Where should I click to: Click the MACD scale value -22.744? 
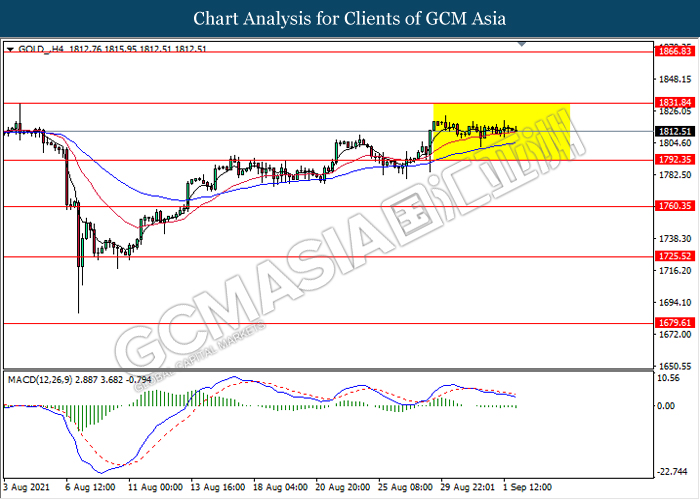pos(671,472)
